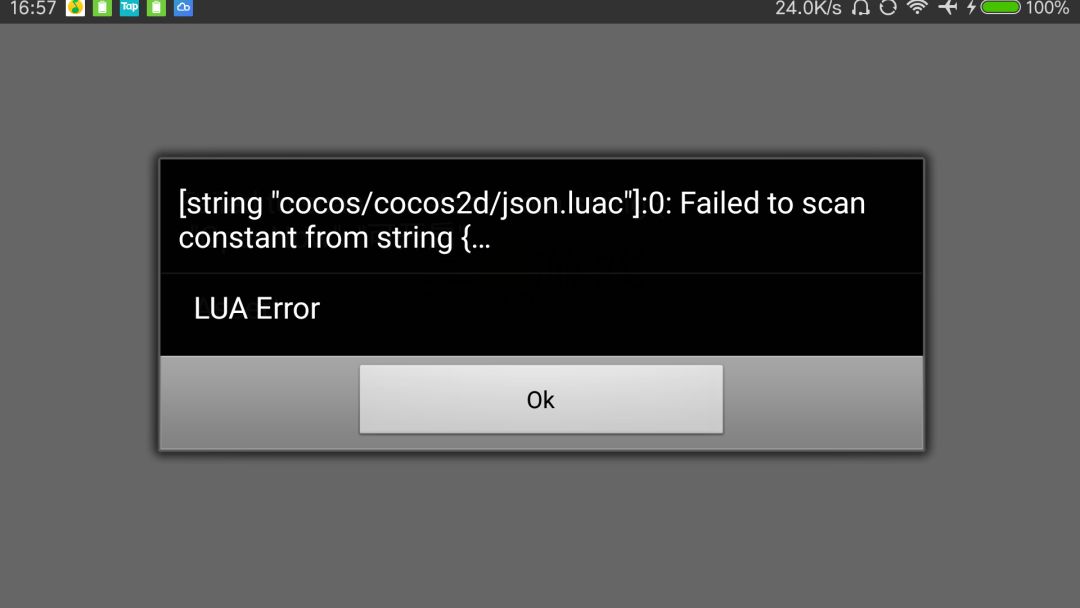Screen dimensions: 1080x608
Task: Tap the 100% battery percentage text
Action: pos(1047,8)
